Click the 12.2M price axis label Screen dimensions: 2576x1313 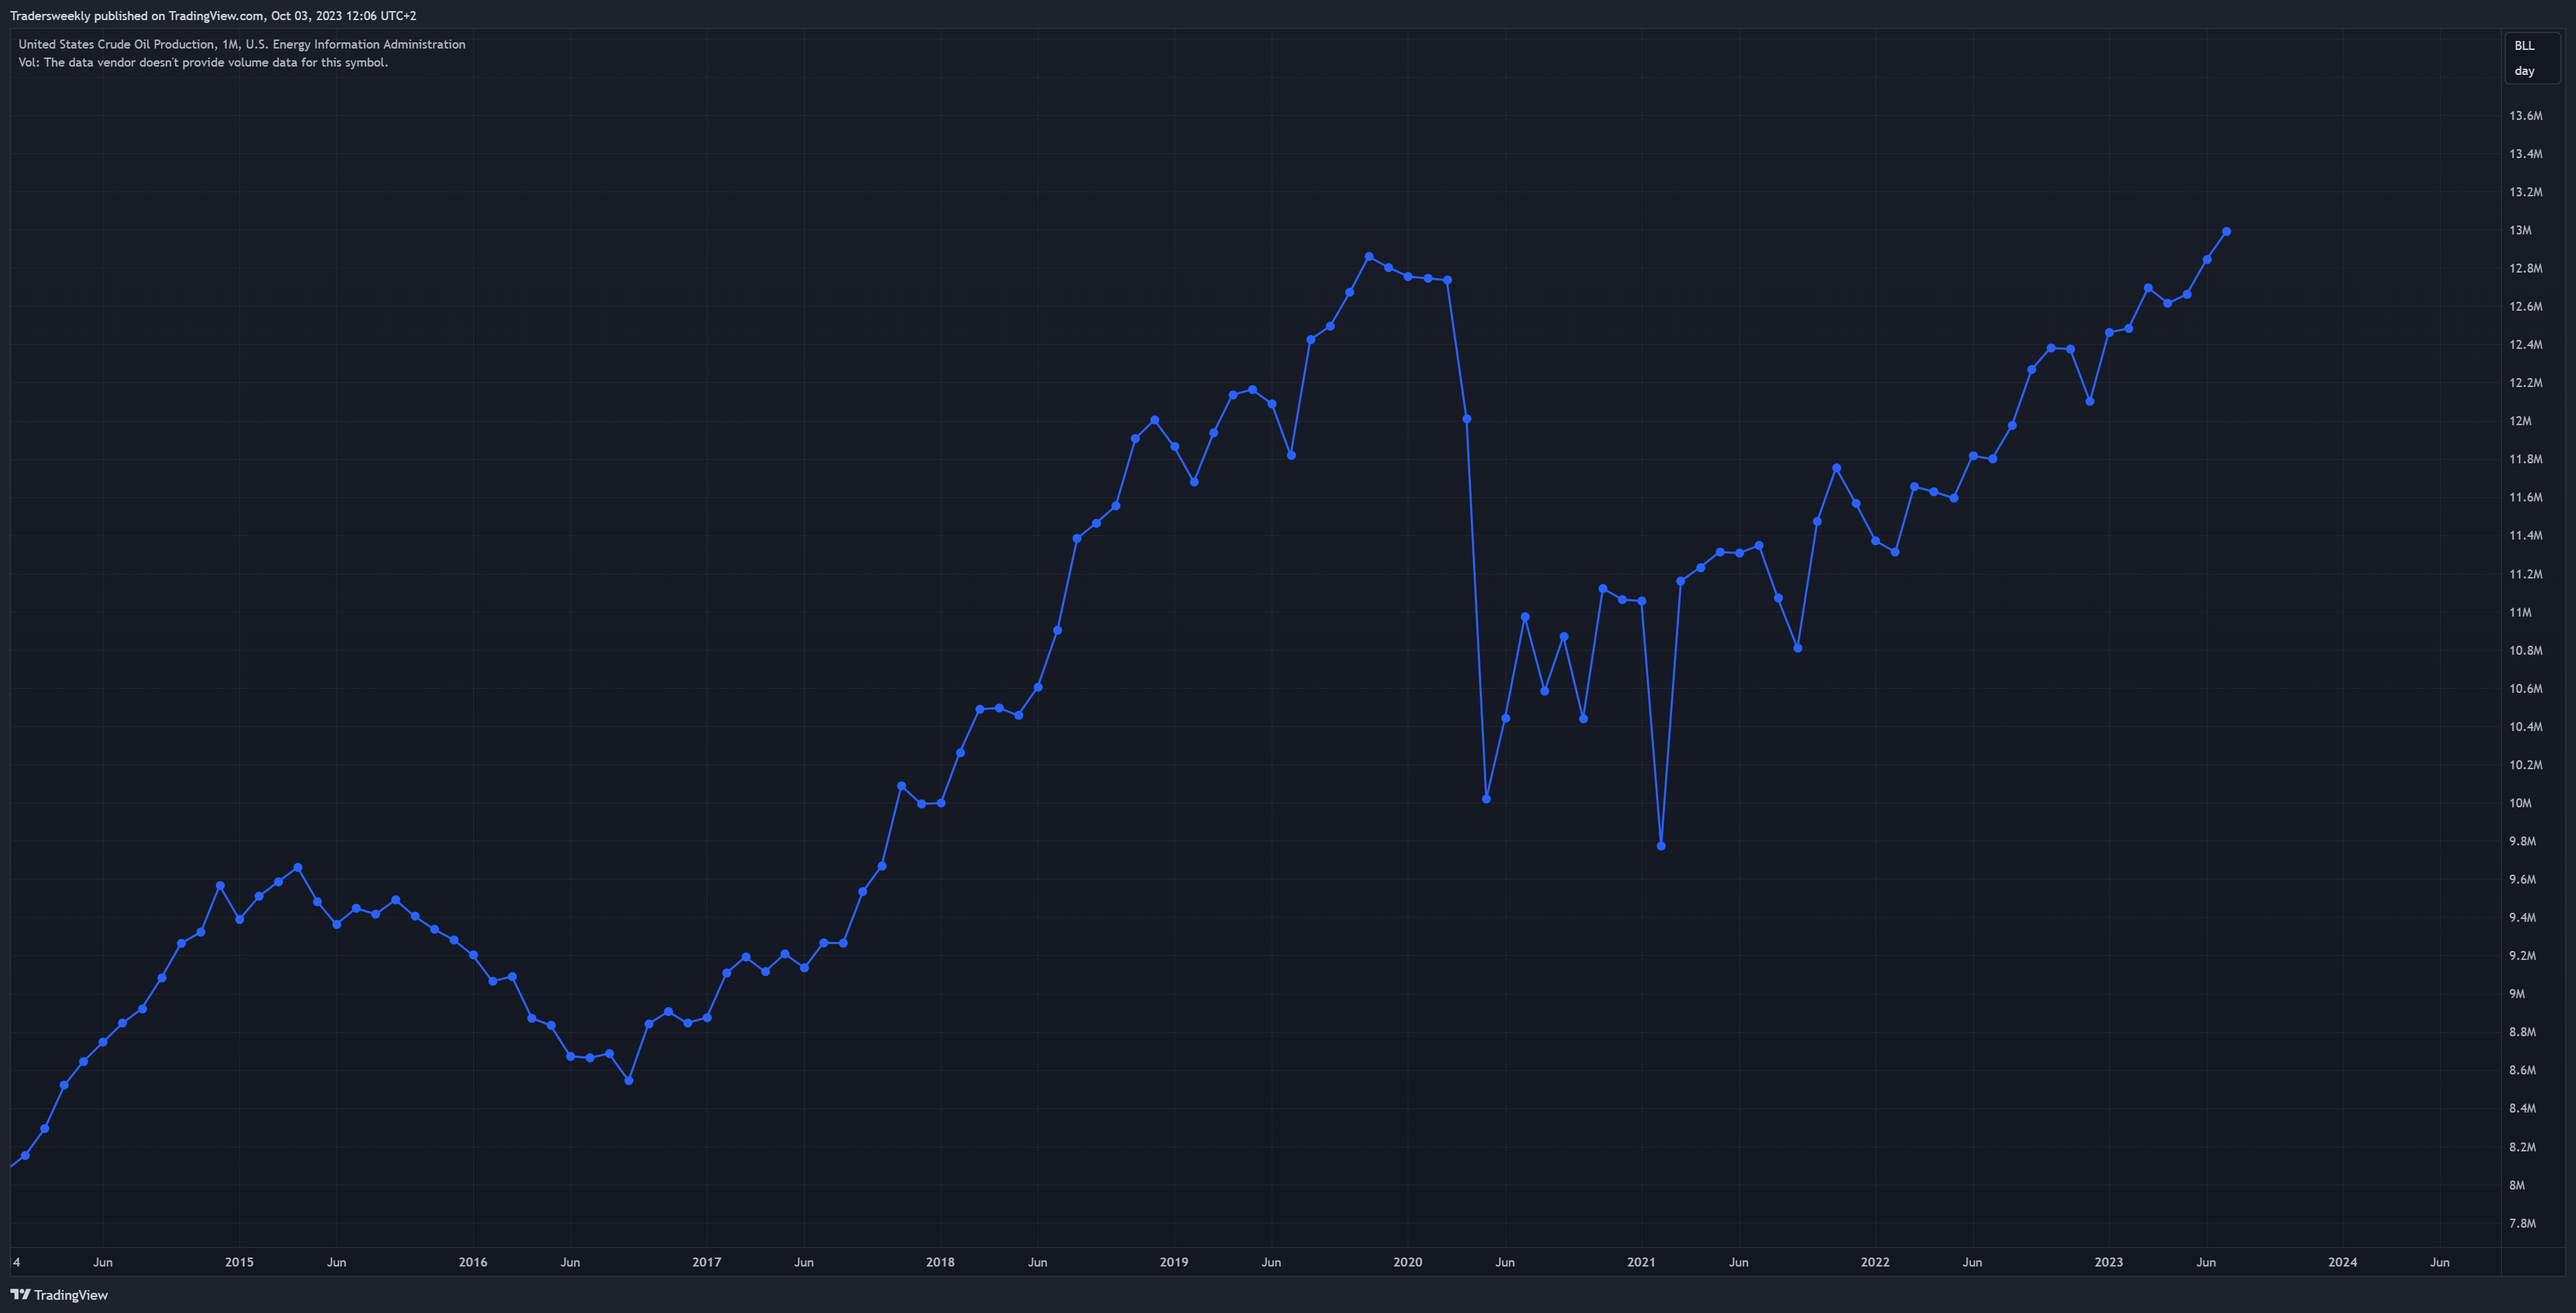pos(2525,383)
